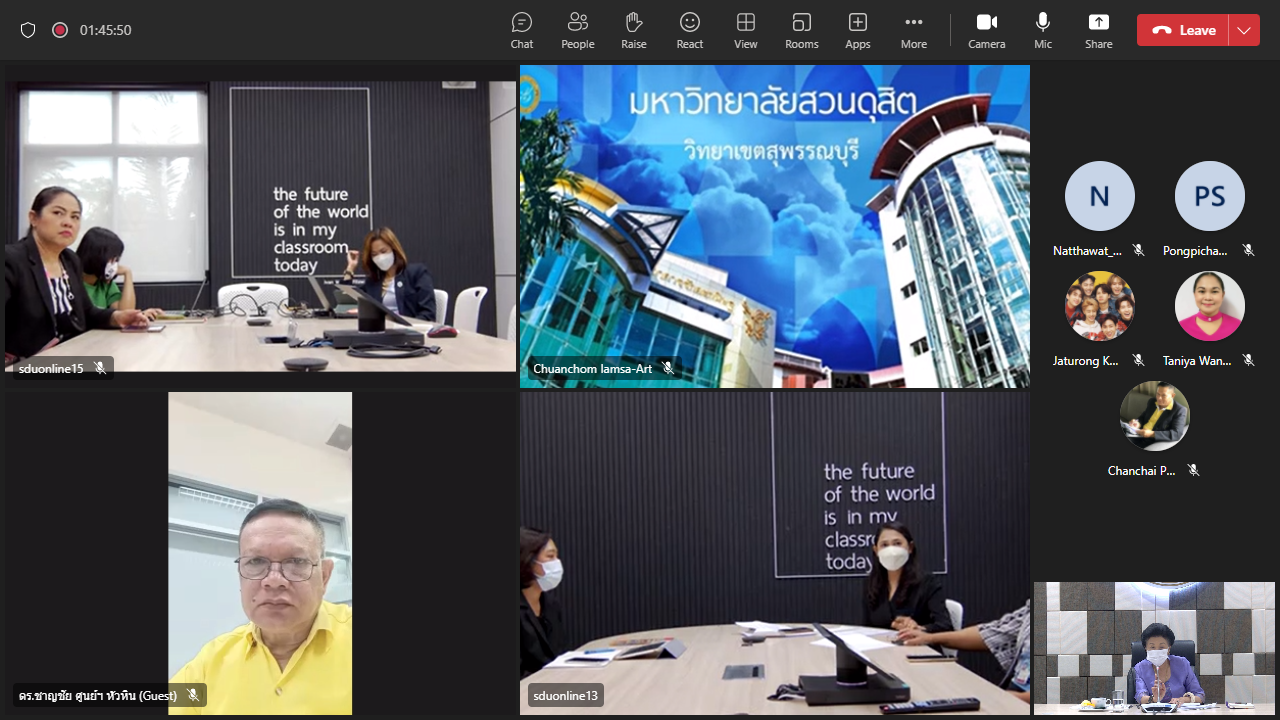This screenshot has width=1280, height=720.
Task: Open the More actions menu
Action: click(914, 30)
